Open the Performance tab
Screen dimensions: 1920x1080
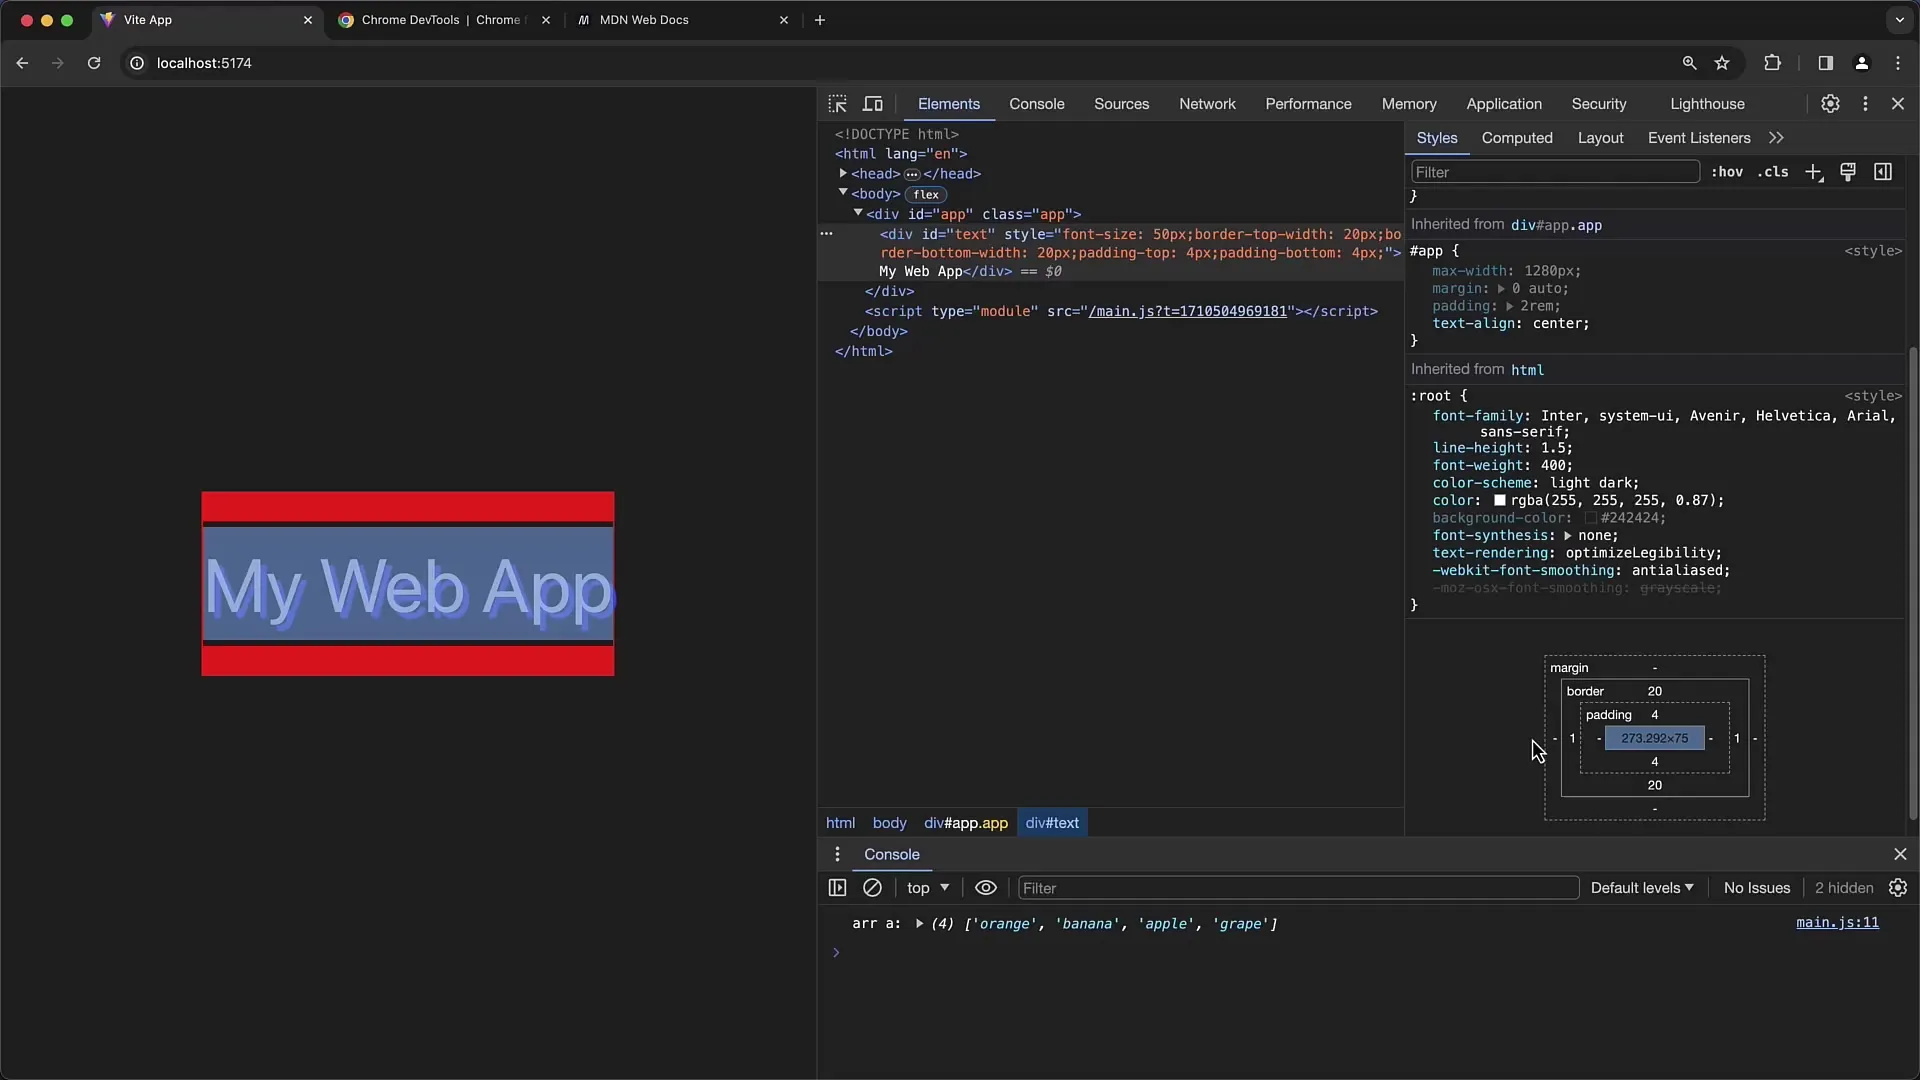point(1308,104)
